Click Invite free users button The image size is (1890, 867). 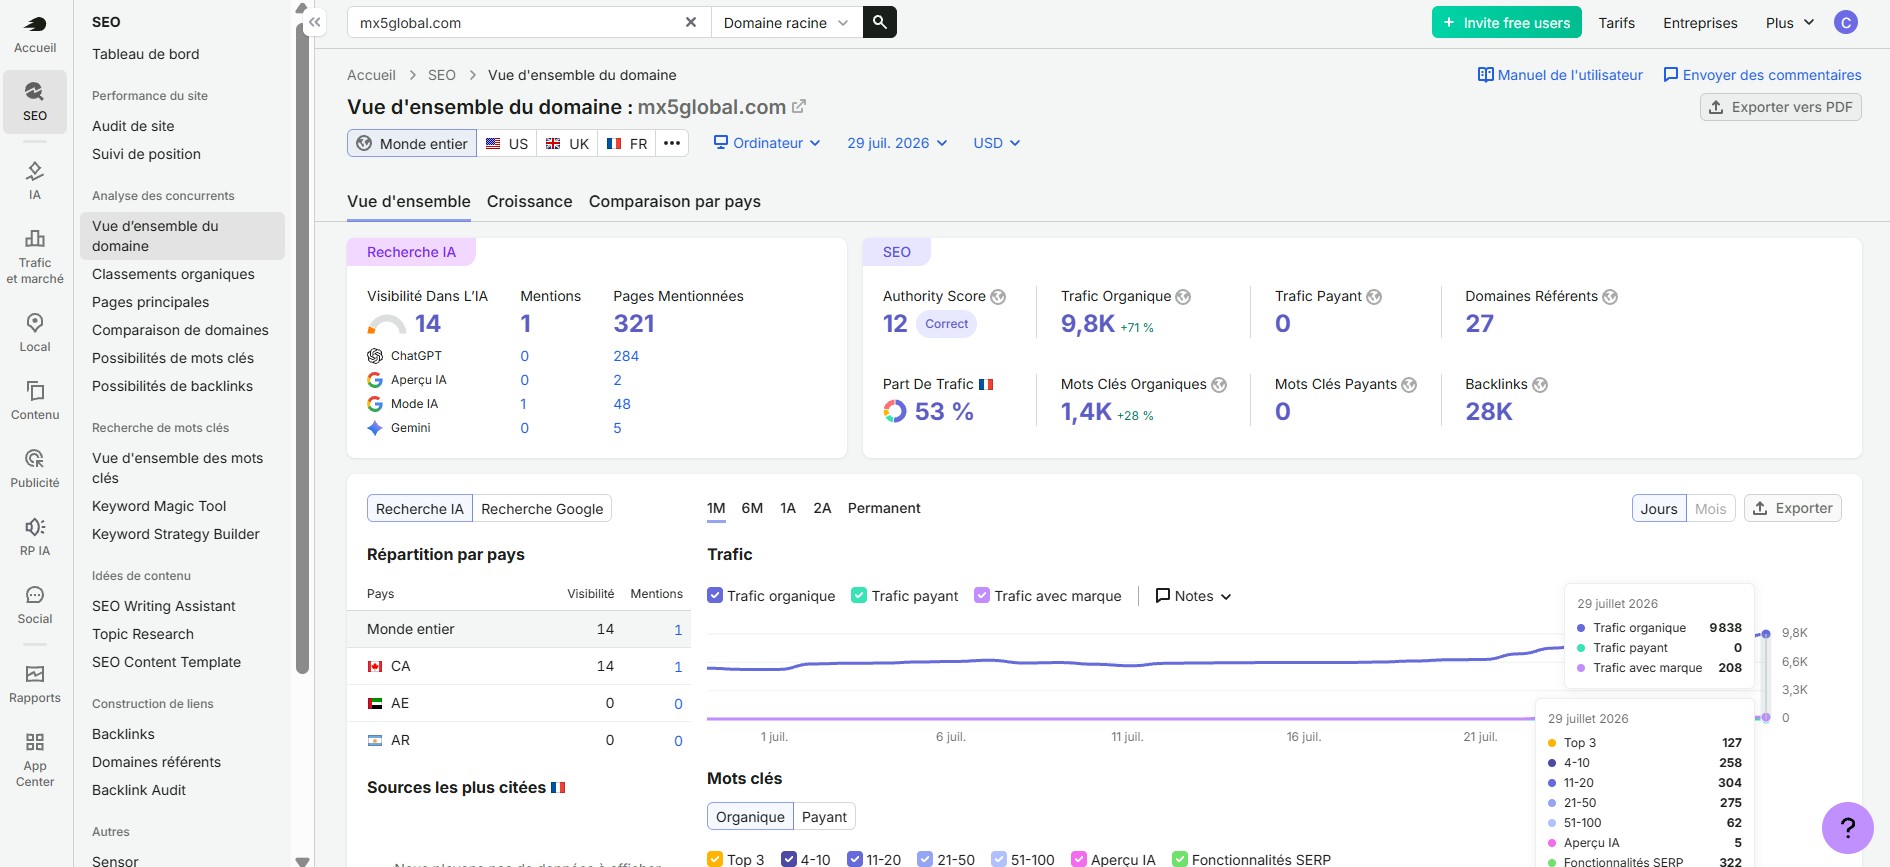coord(1507,22)
